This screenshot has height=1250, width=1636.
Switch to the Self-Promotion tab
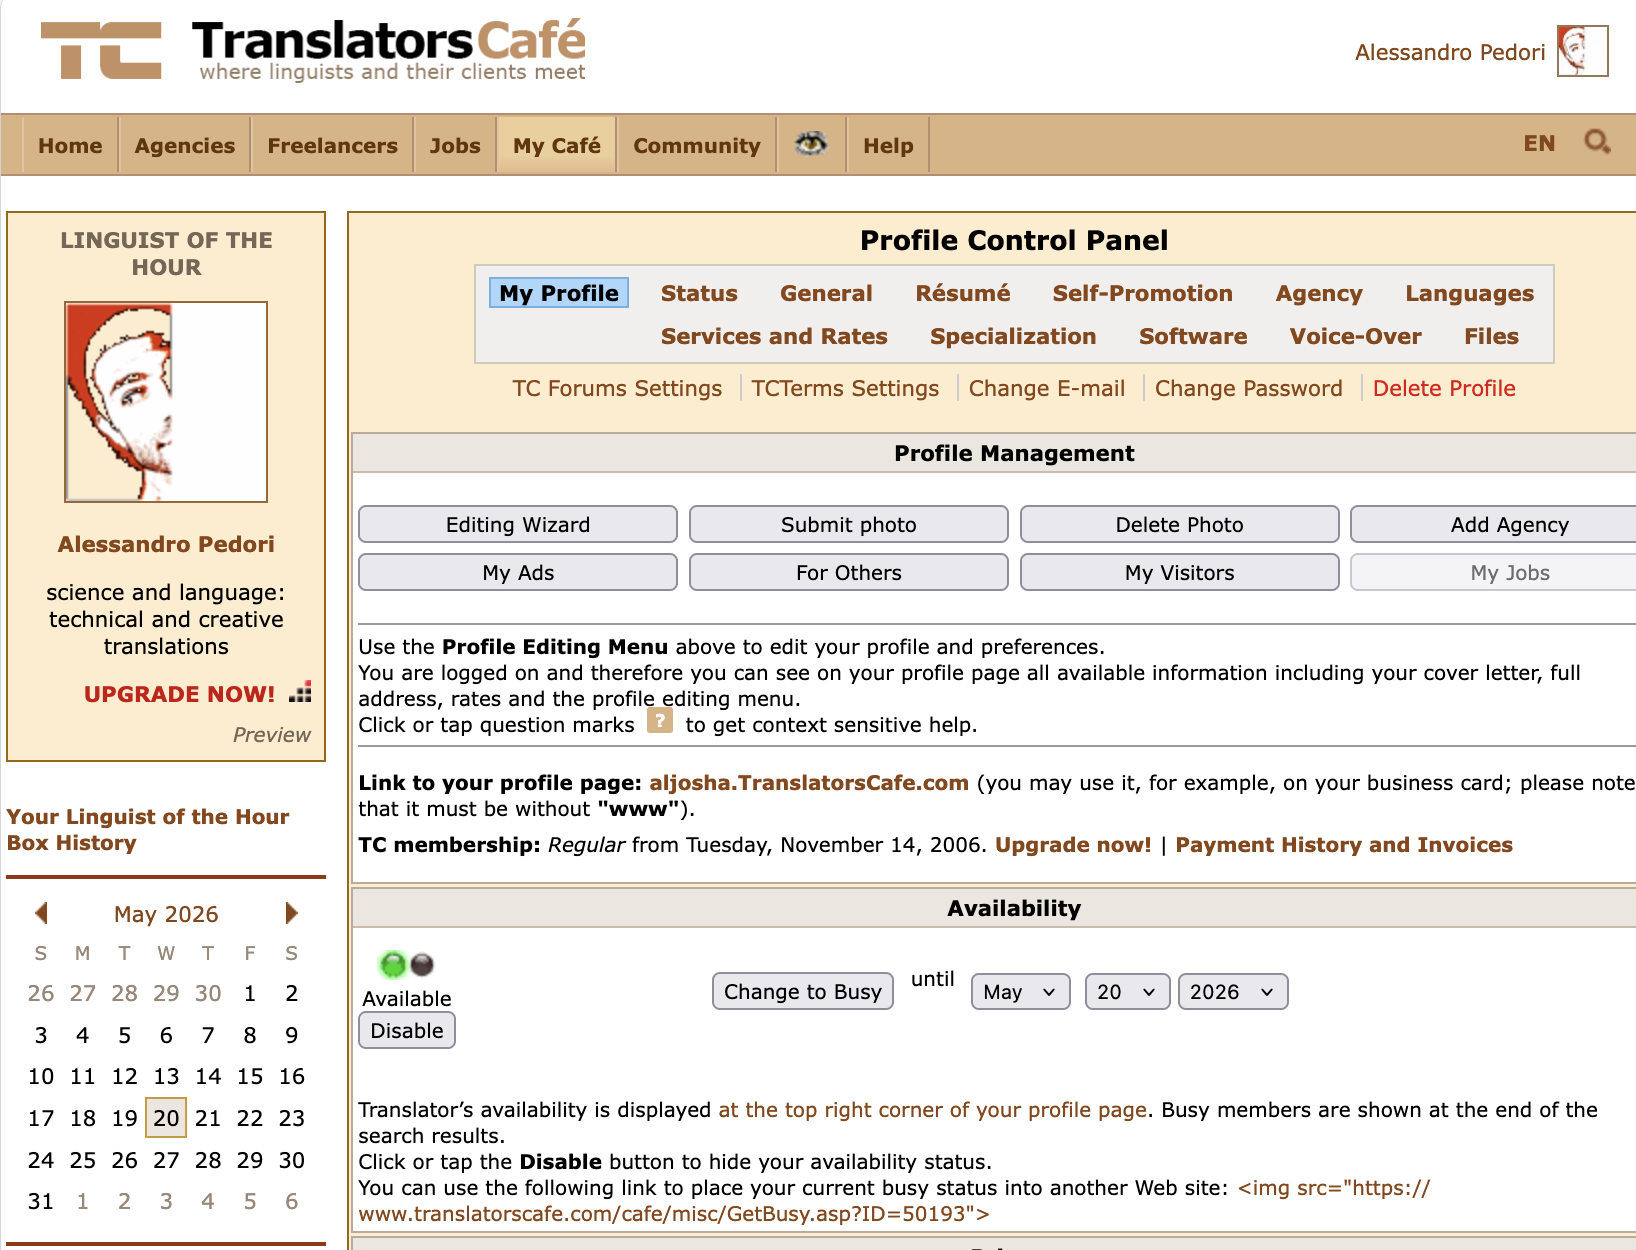1142,293
